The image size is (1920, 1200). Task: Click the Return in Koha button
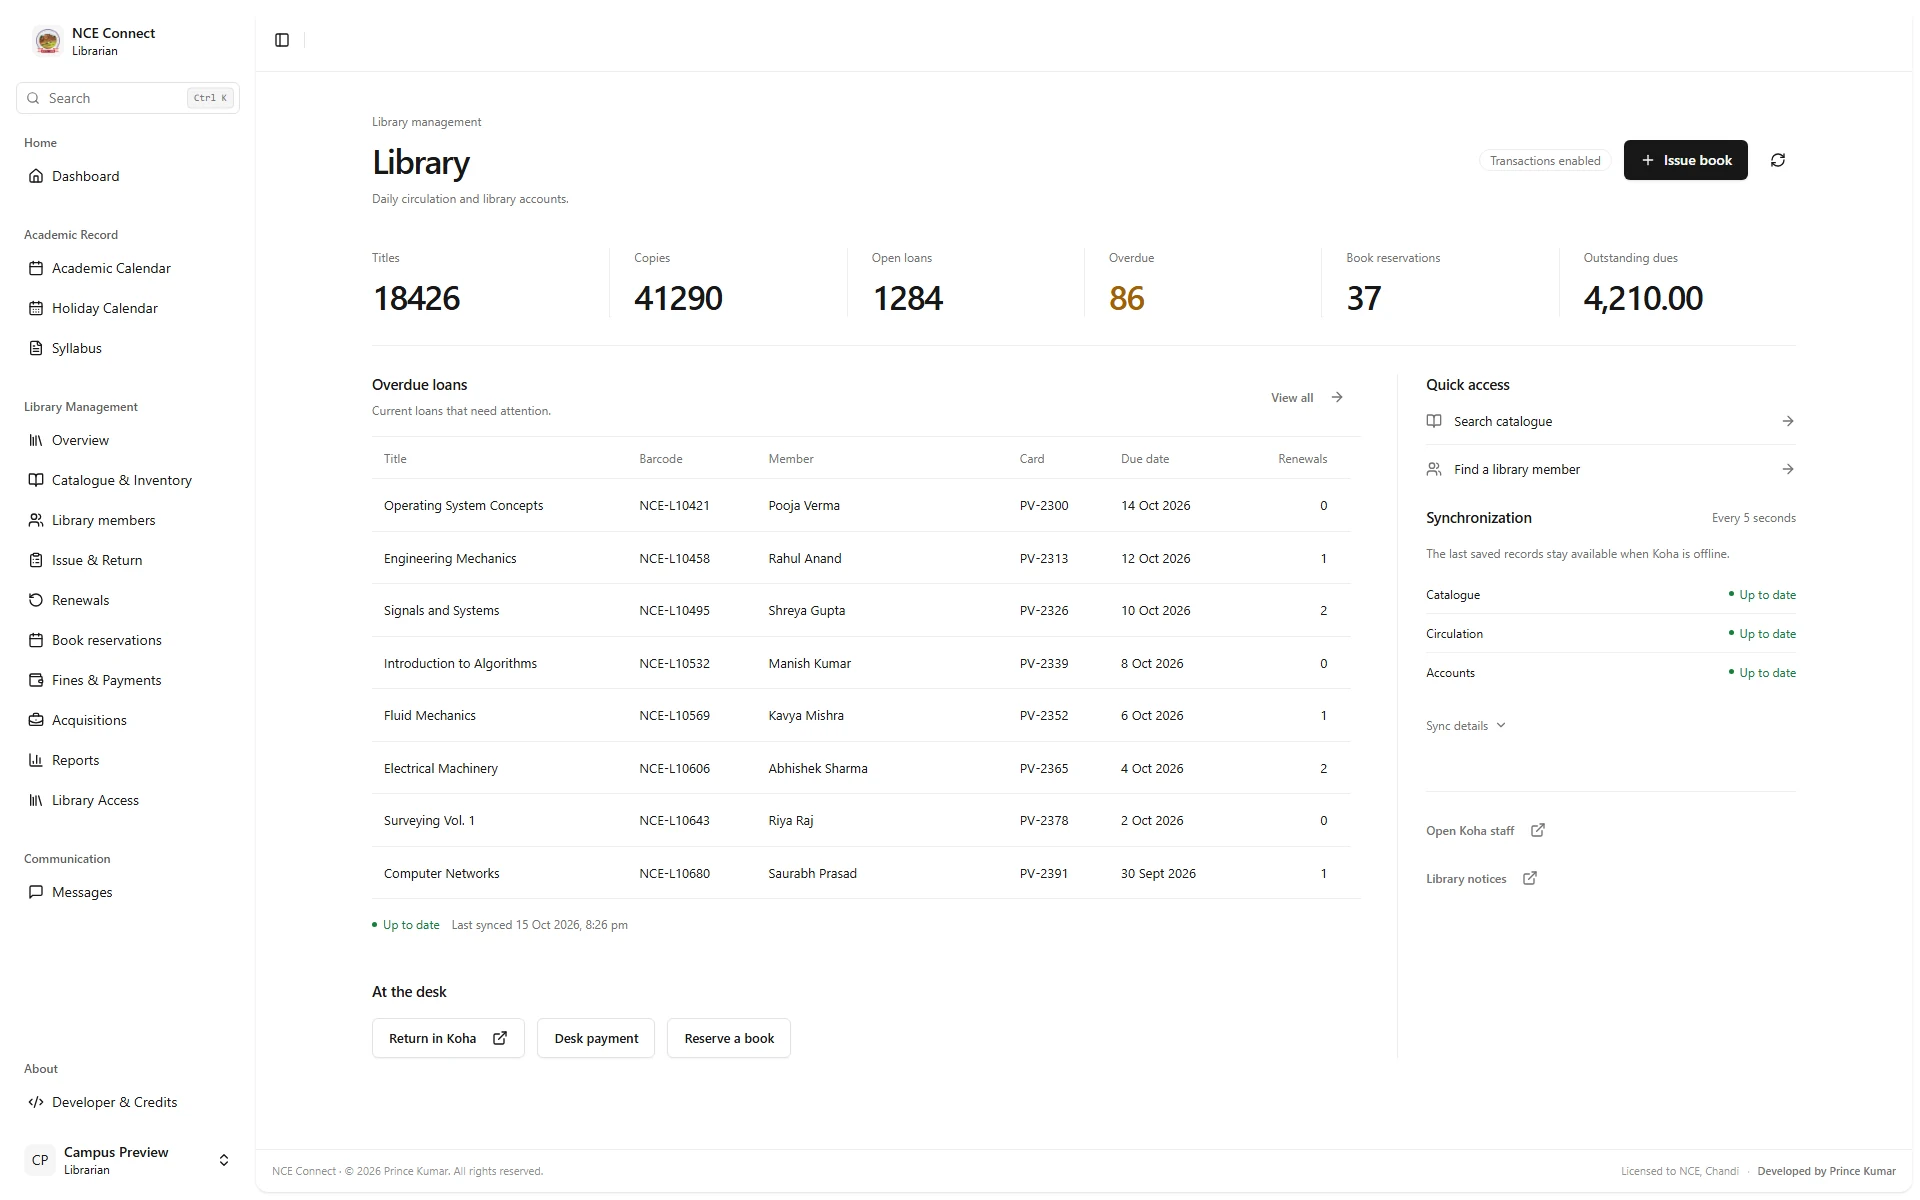click(448, 1038)
